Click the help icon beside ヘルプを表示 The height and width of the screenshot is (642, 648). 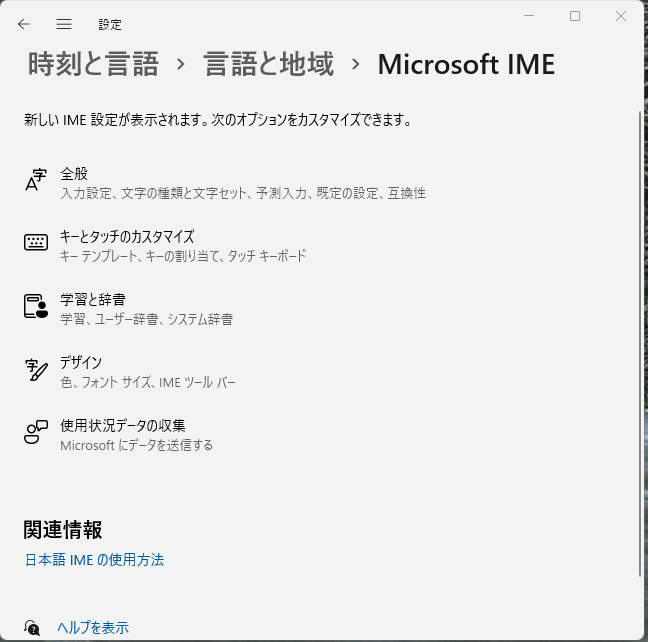coord(32,628)
